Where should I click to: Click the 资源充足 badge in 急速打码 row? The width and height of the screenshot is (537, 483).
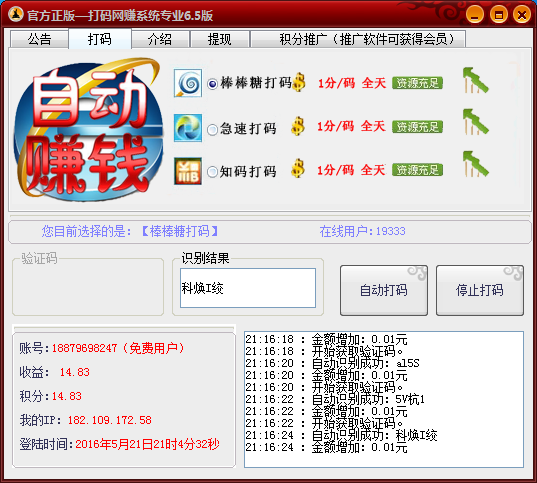(417, 127)
